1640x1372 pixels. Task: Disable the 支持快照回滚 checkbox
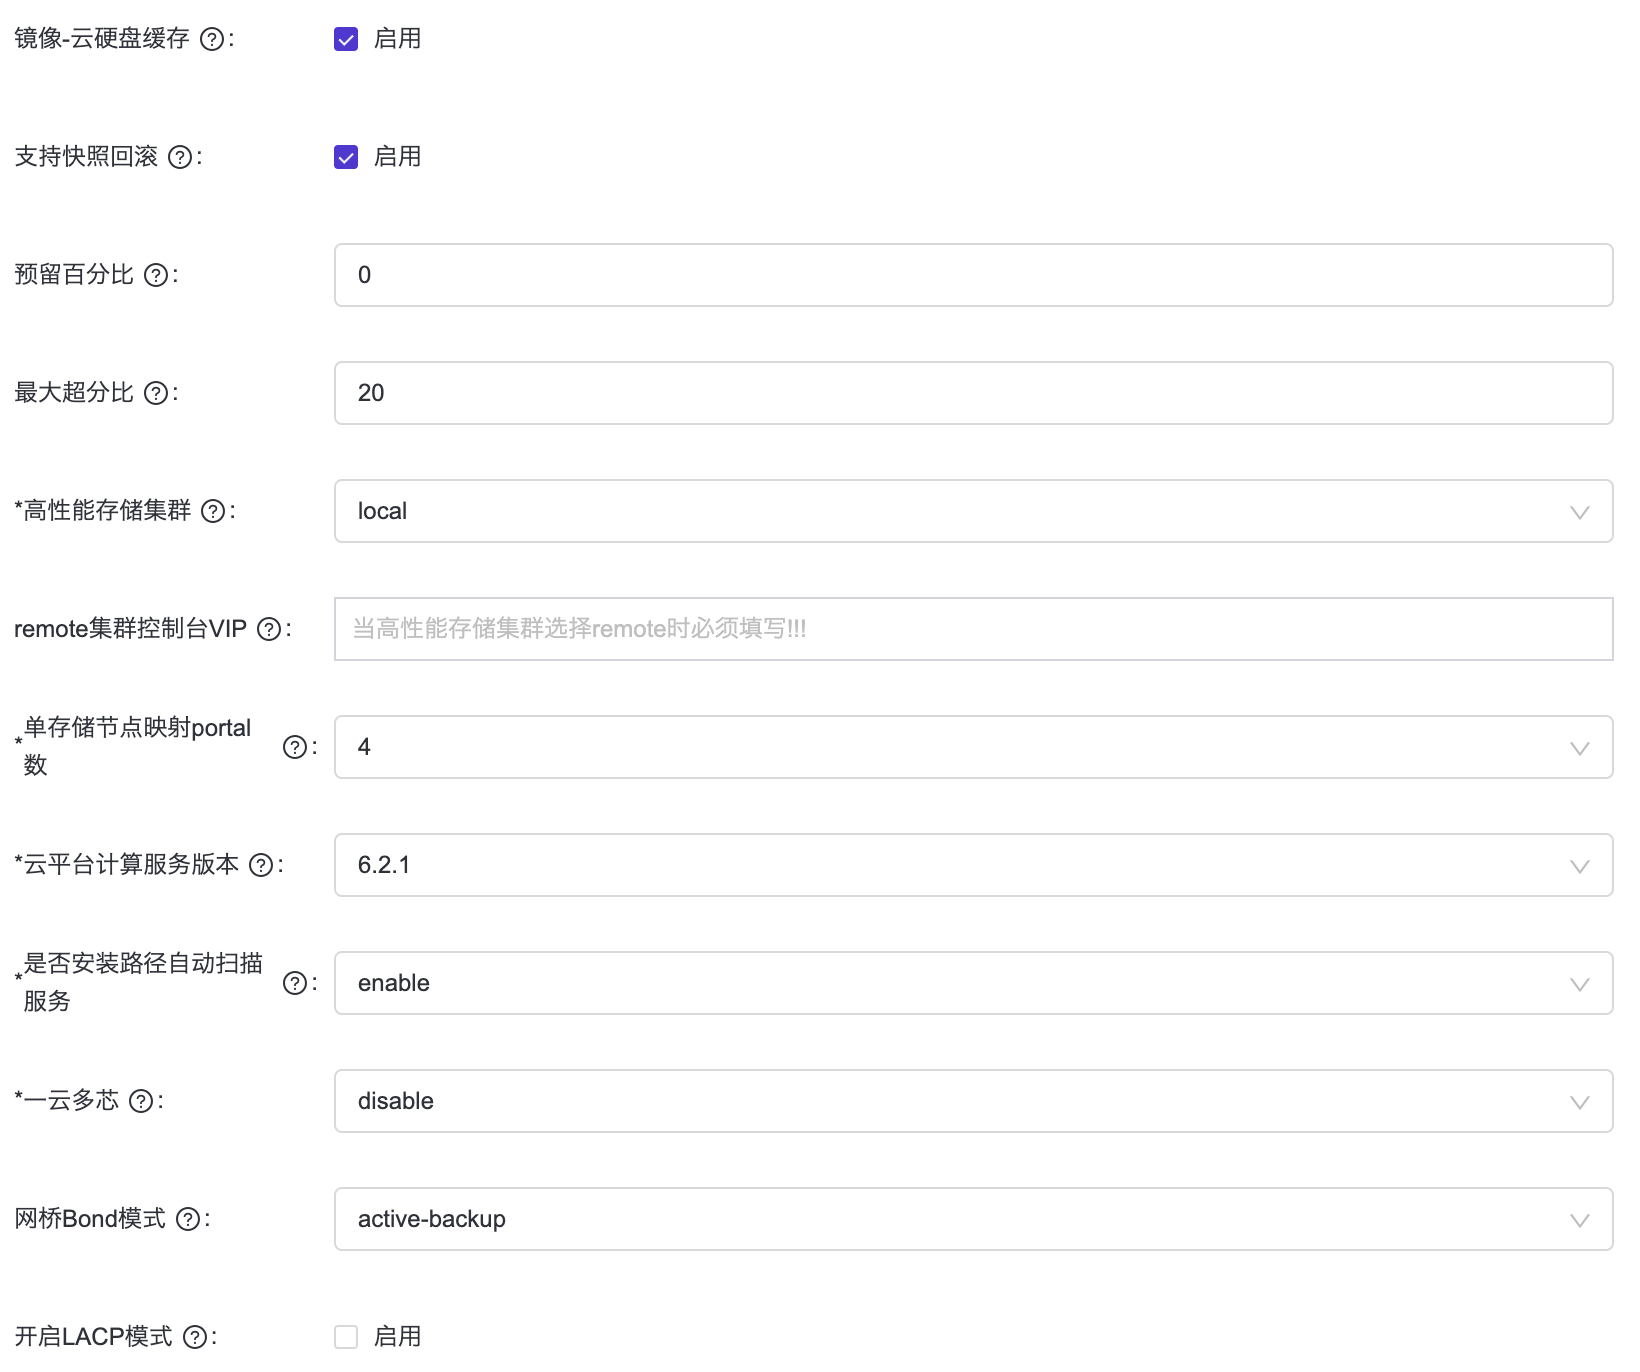pos(346,158)
